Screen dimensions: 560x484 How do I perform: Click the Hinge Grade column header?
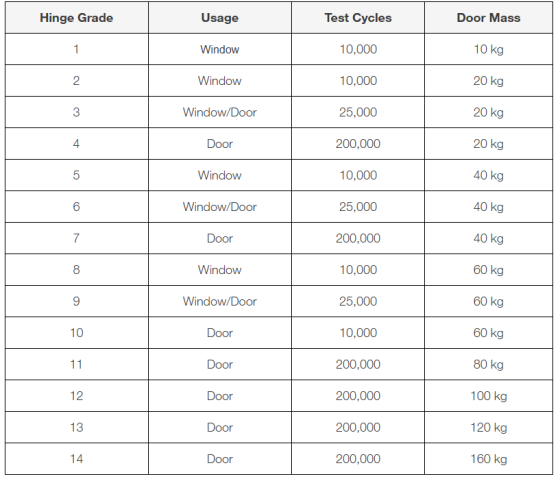click(x=76, y=18)
